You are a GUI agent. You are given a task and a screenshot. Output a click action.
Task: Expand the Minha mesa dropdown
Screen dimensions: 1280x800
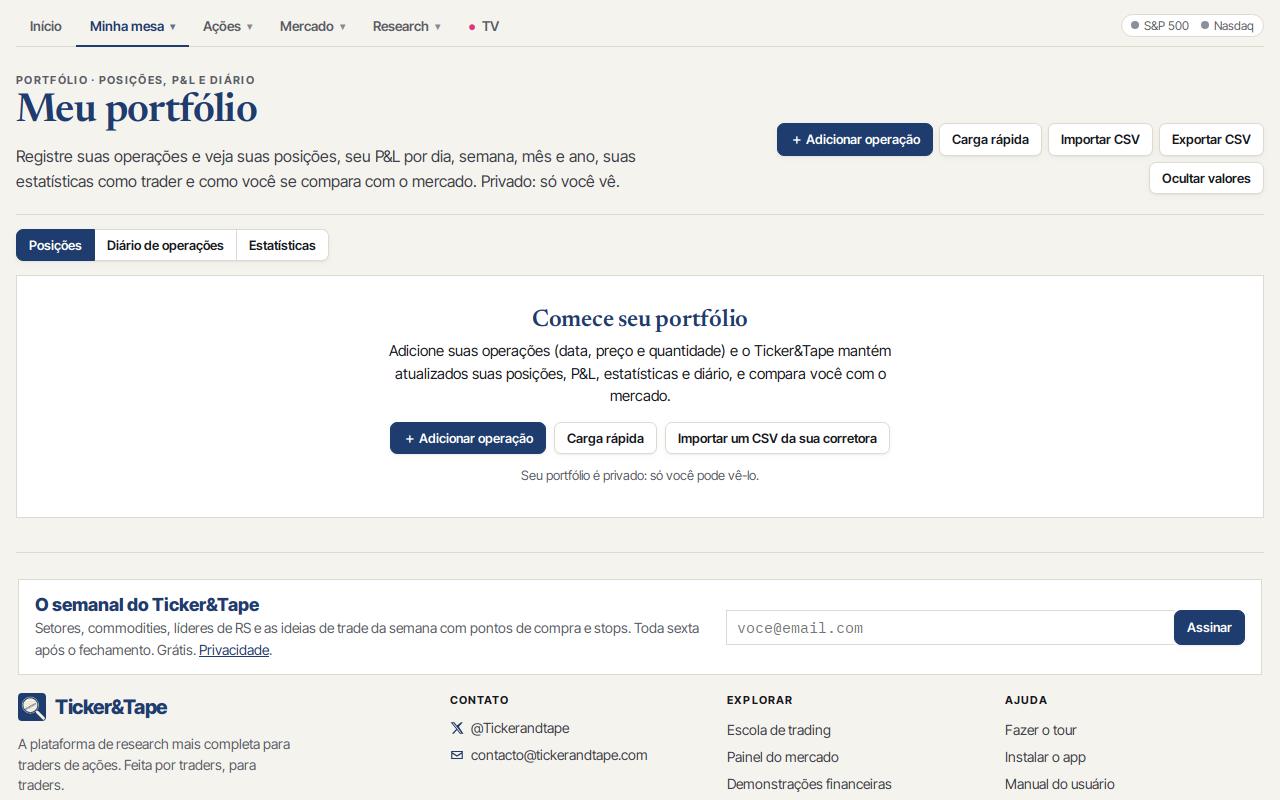pos(132,27)
